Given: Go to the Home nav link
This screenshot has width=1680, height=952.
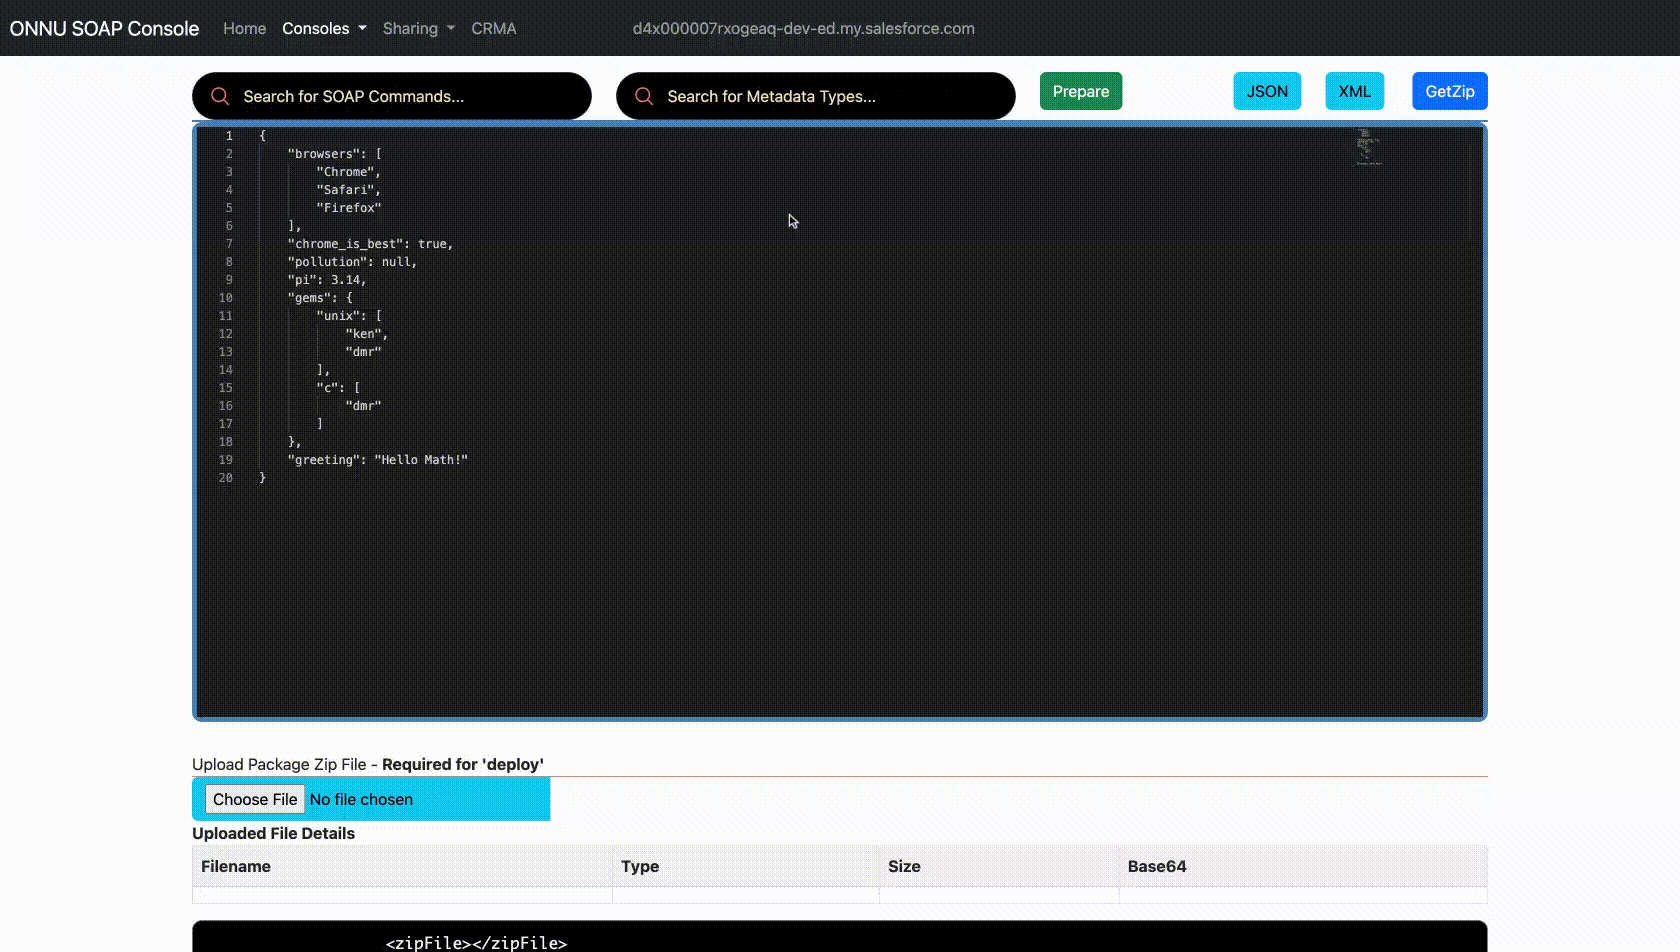Looking at the screenshot, I should 244,28.
